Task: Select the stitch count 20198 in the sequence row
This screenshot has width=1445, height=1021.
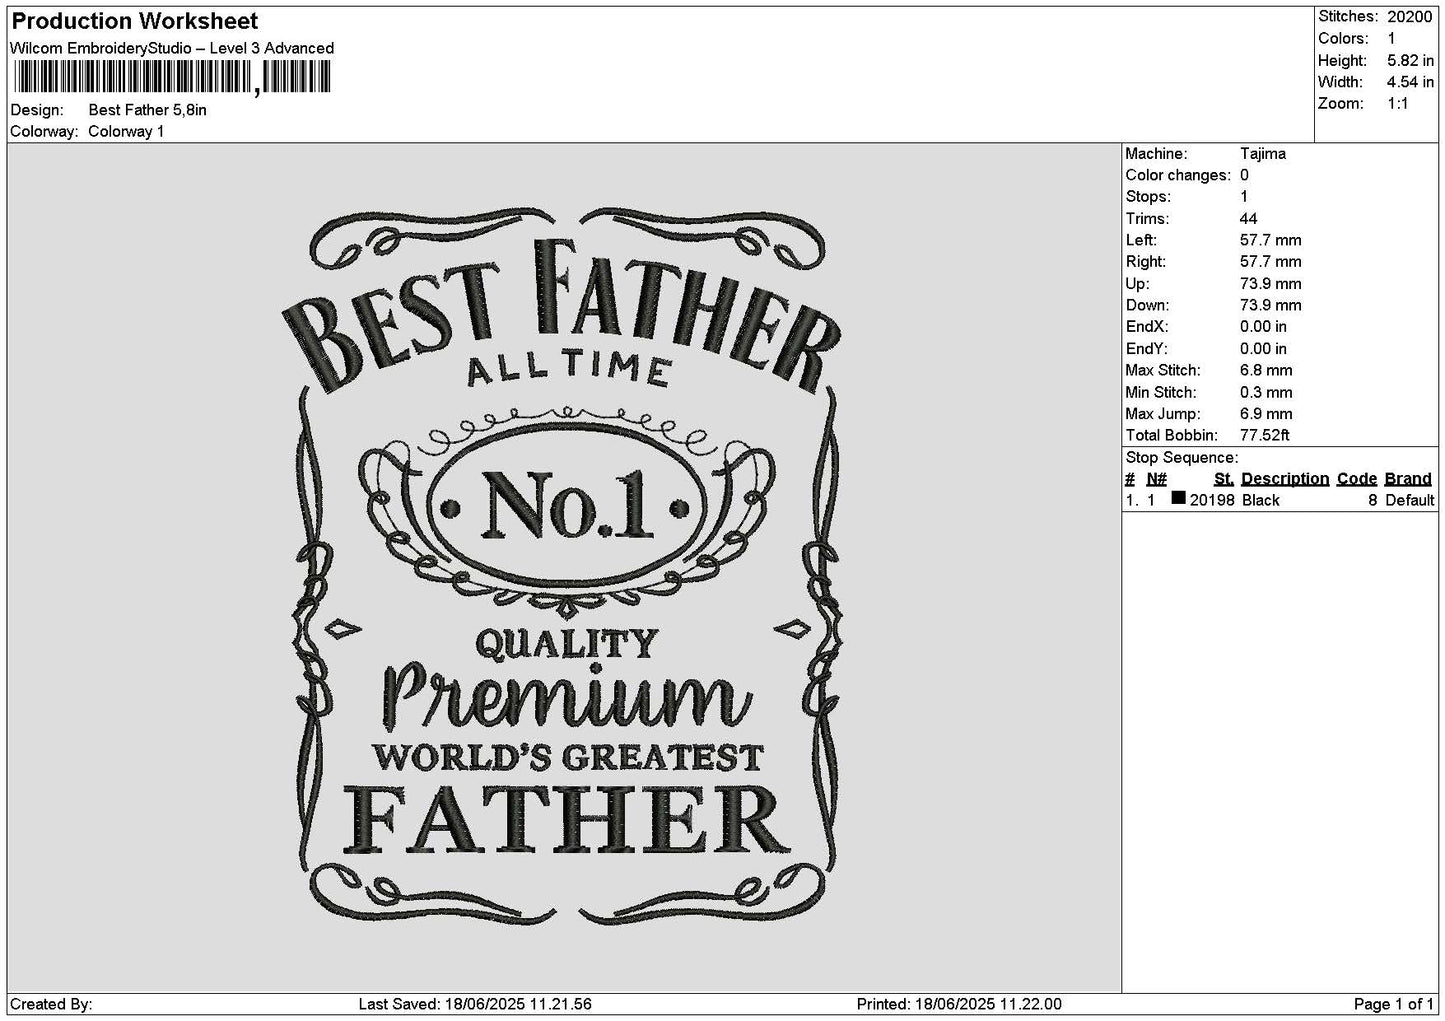Action: point(1212,501)
